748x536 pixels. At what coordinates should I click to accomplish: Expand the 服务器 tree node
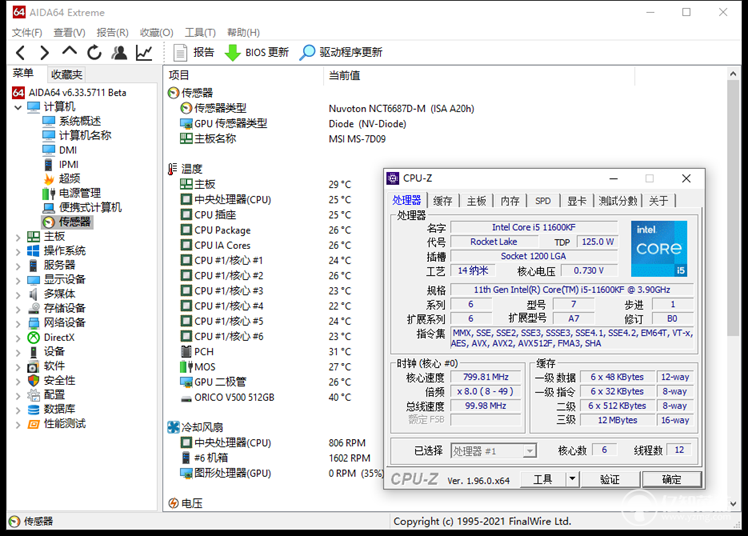(x=18, y=266)
